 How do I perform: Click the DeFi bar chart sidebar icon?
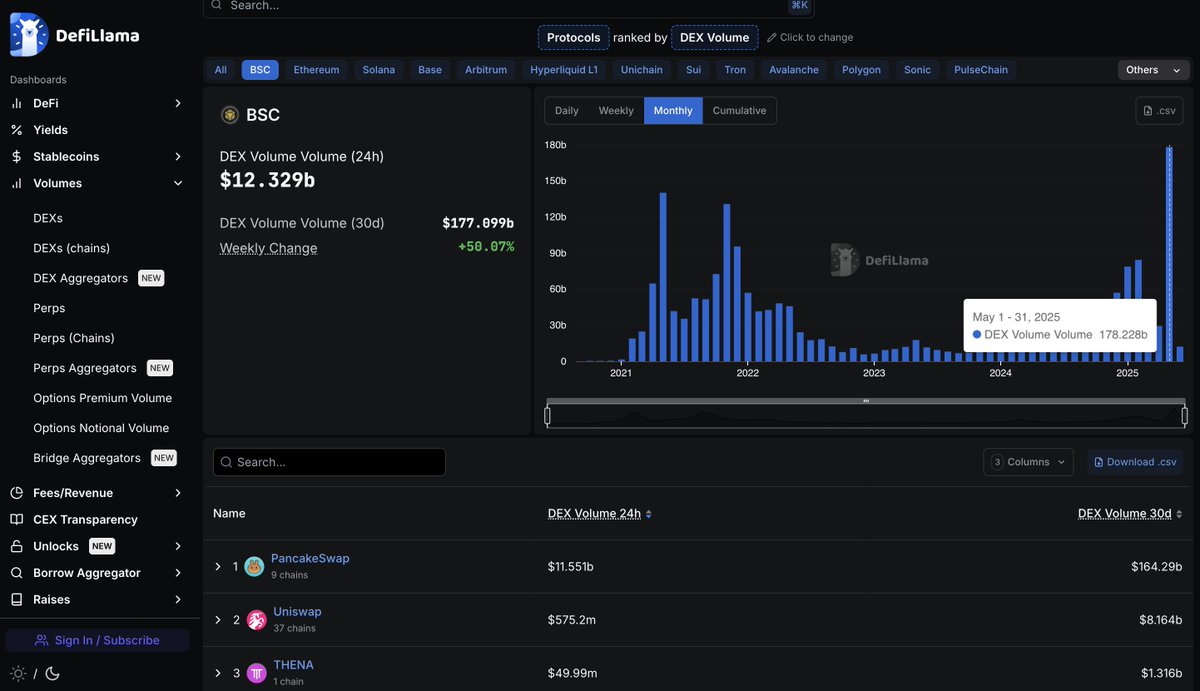pyautogui.click(x=16, y=103)
